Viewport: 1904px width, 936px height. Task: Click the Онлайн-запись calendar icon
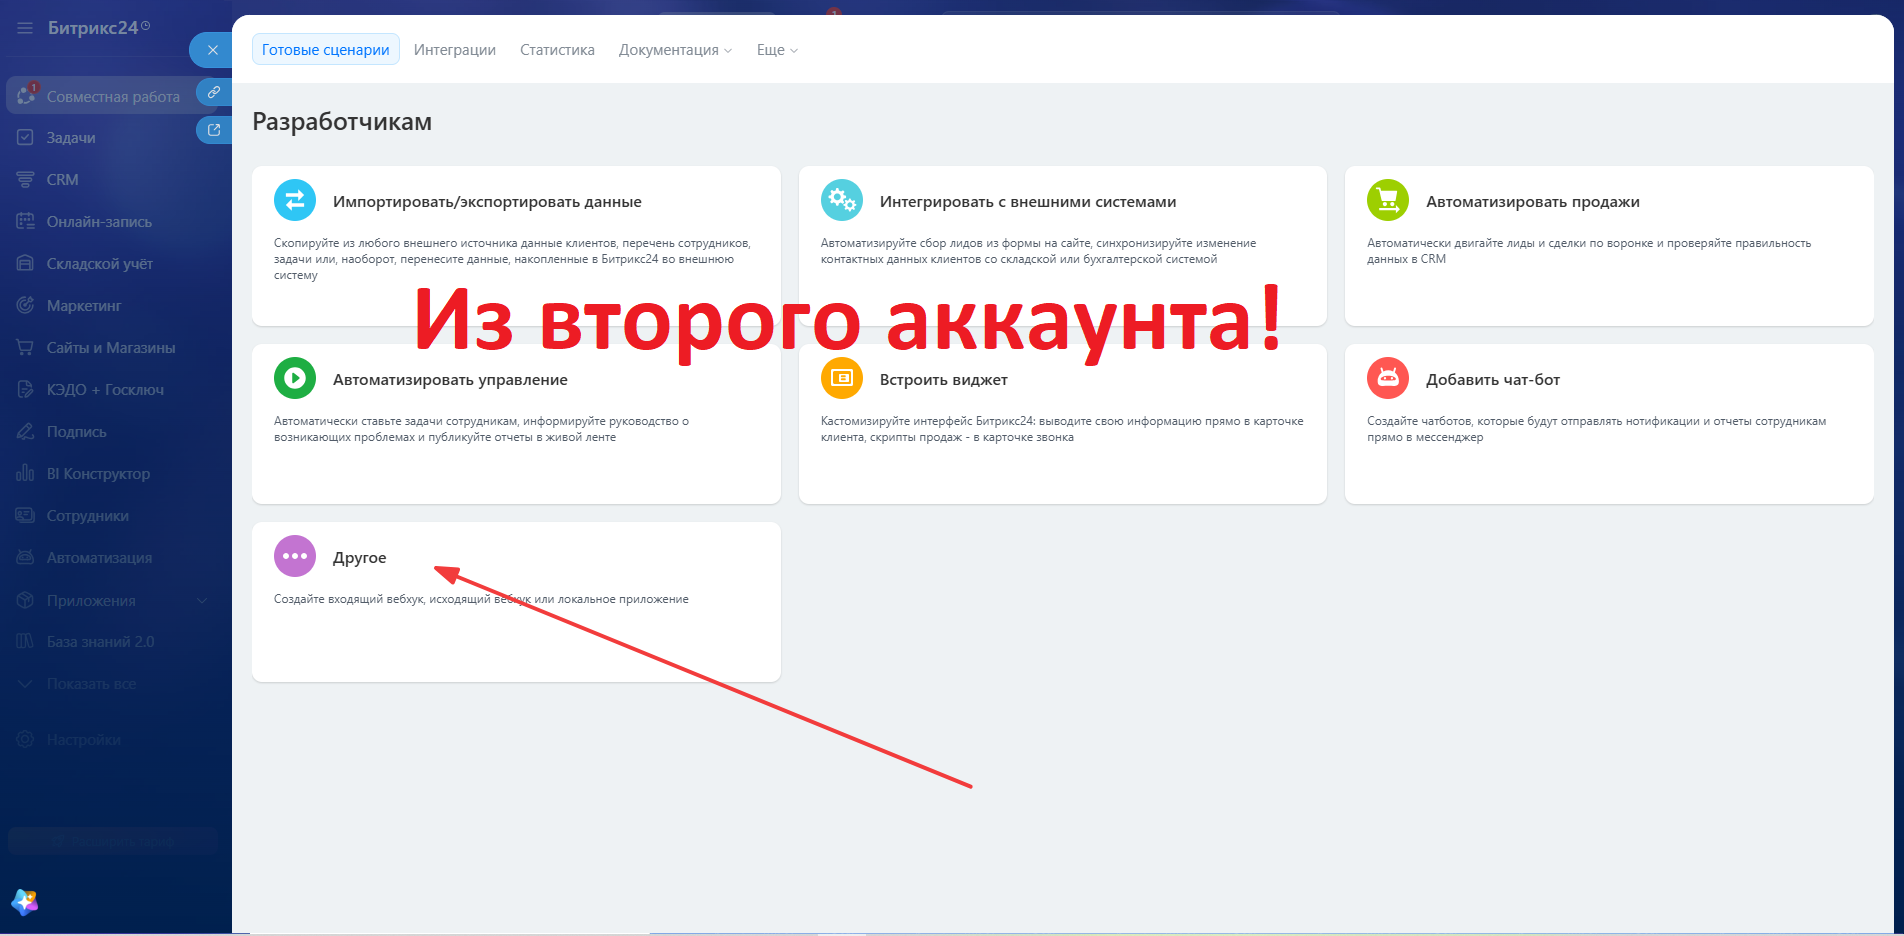click(26, 222)
